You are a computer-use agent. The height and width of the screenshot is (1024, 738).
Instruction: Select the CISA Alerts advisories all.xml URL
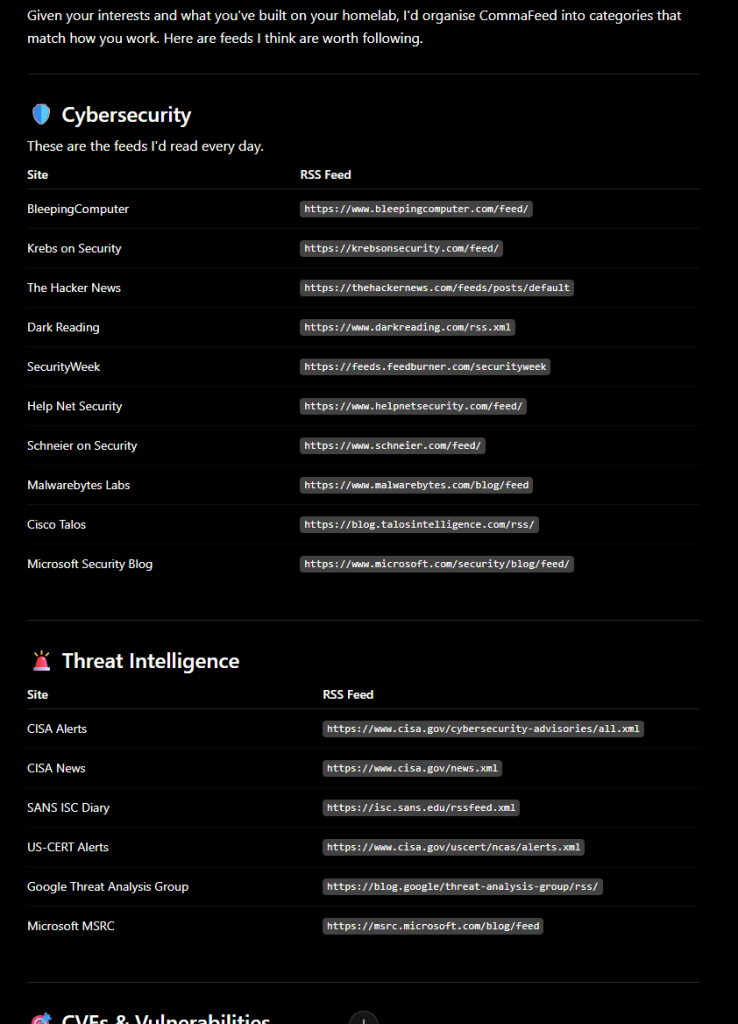[x=483, y=729]
